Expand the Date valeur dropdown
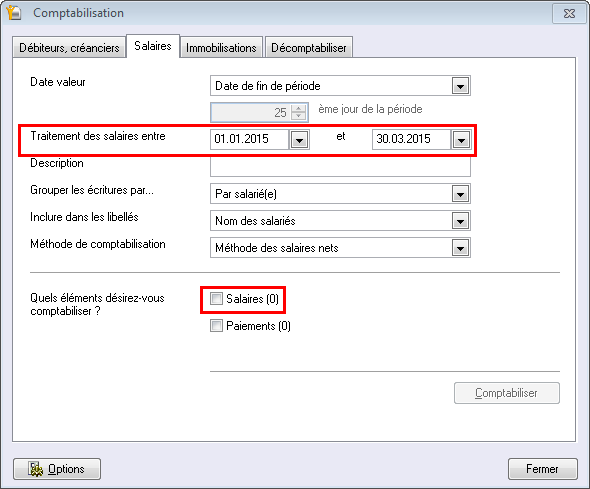The width and height of the screenshot is (590, 489). pos(460,86)
